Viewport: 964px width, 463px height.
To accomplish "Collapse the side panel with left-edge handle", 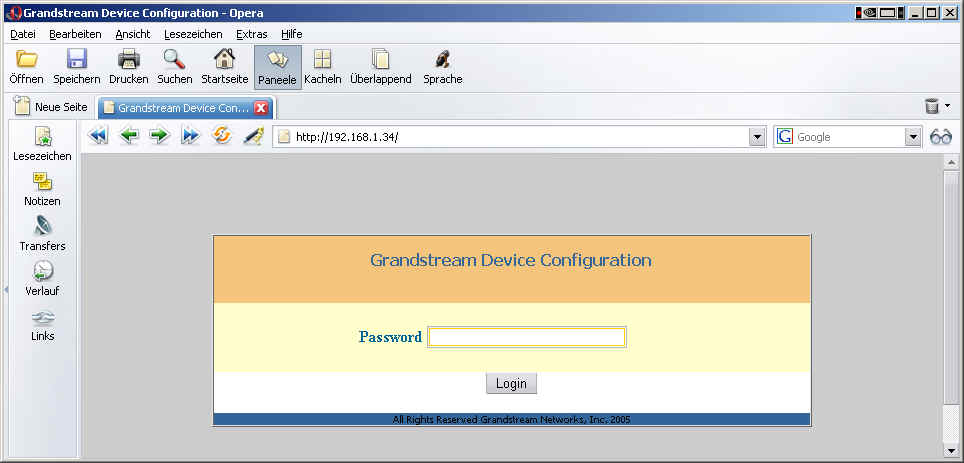I will pos(6,289).
